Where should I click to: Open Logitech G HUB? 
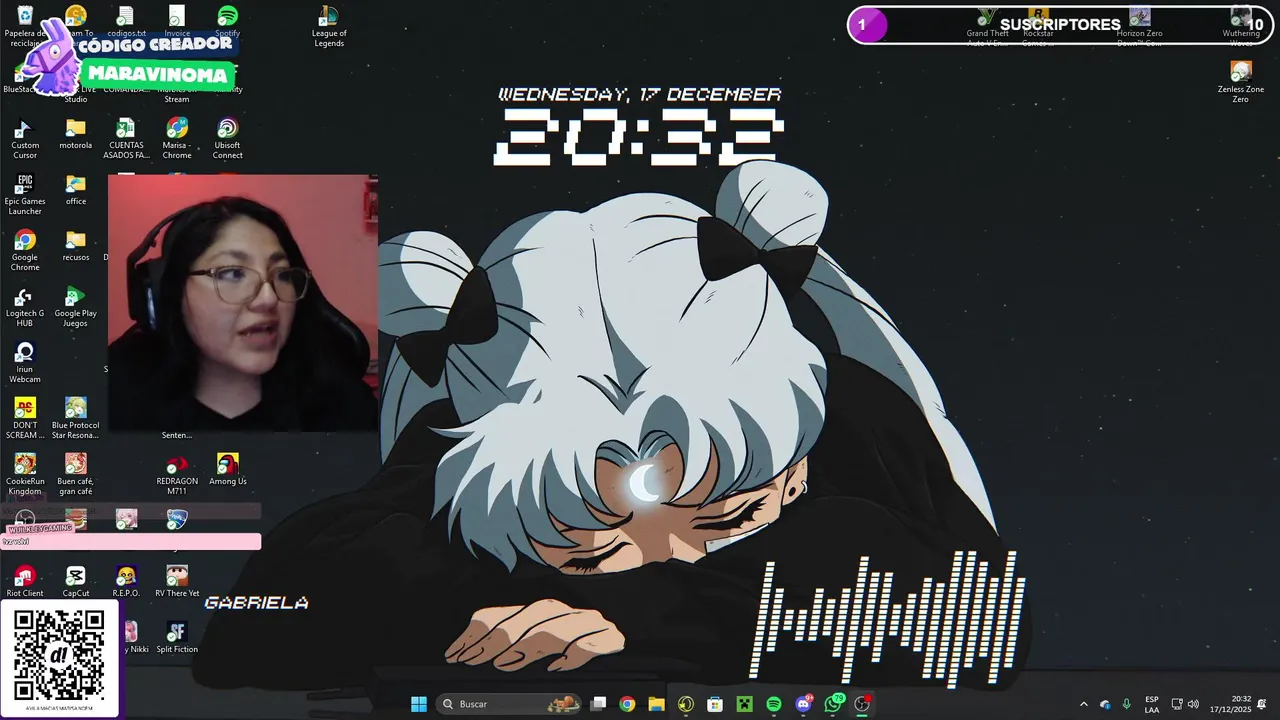(x=25, y=307)
